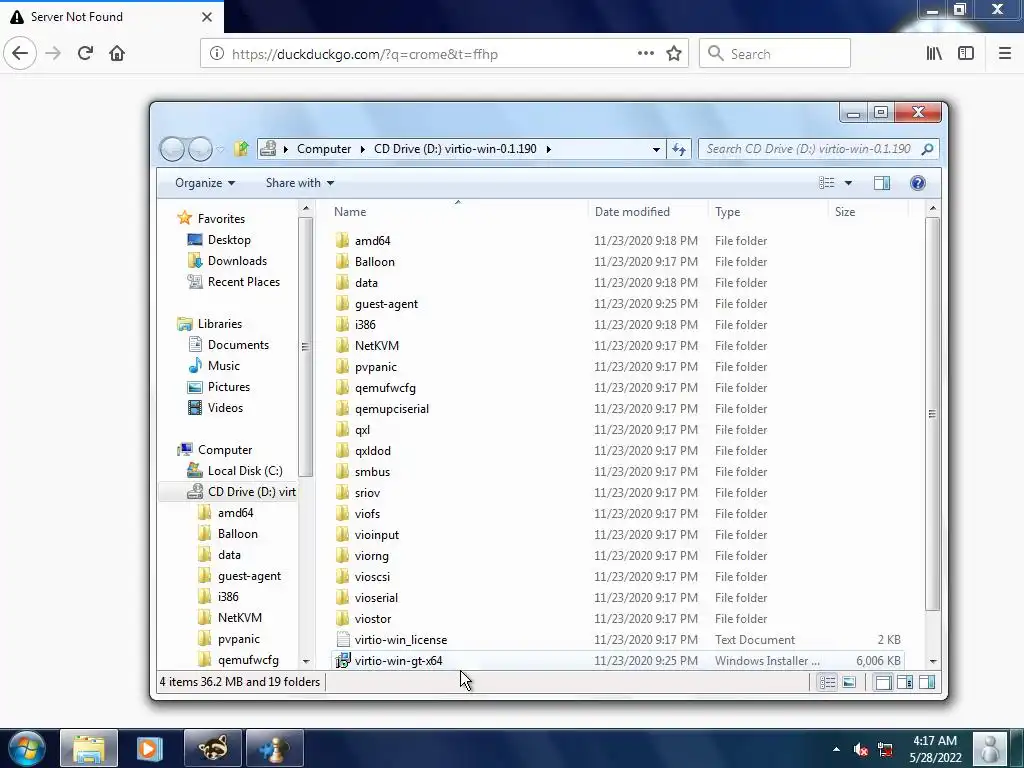The image size is (1024, 768).
Task: Click the network tray icon
Action: [885, 749]
